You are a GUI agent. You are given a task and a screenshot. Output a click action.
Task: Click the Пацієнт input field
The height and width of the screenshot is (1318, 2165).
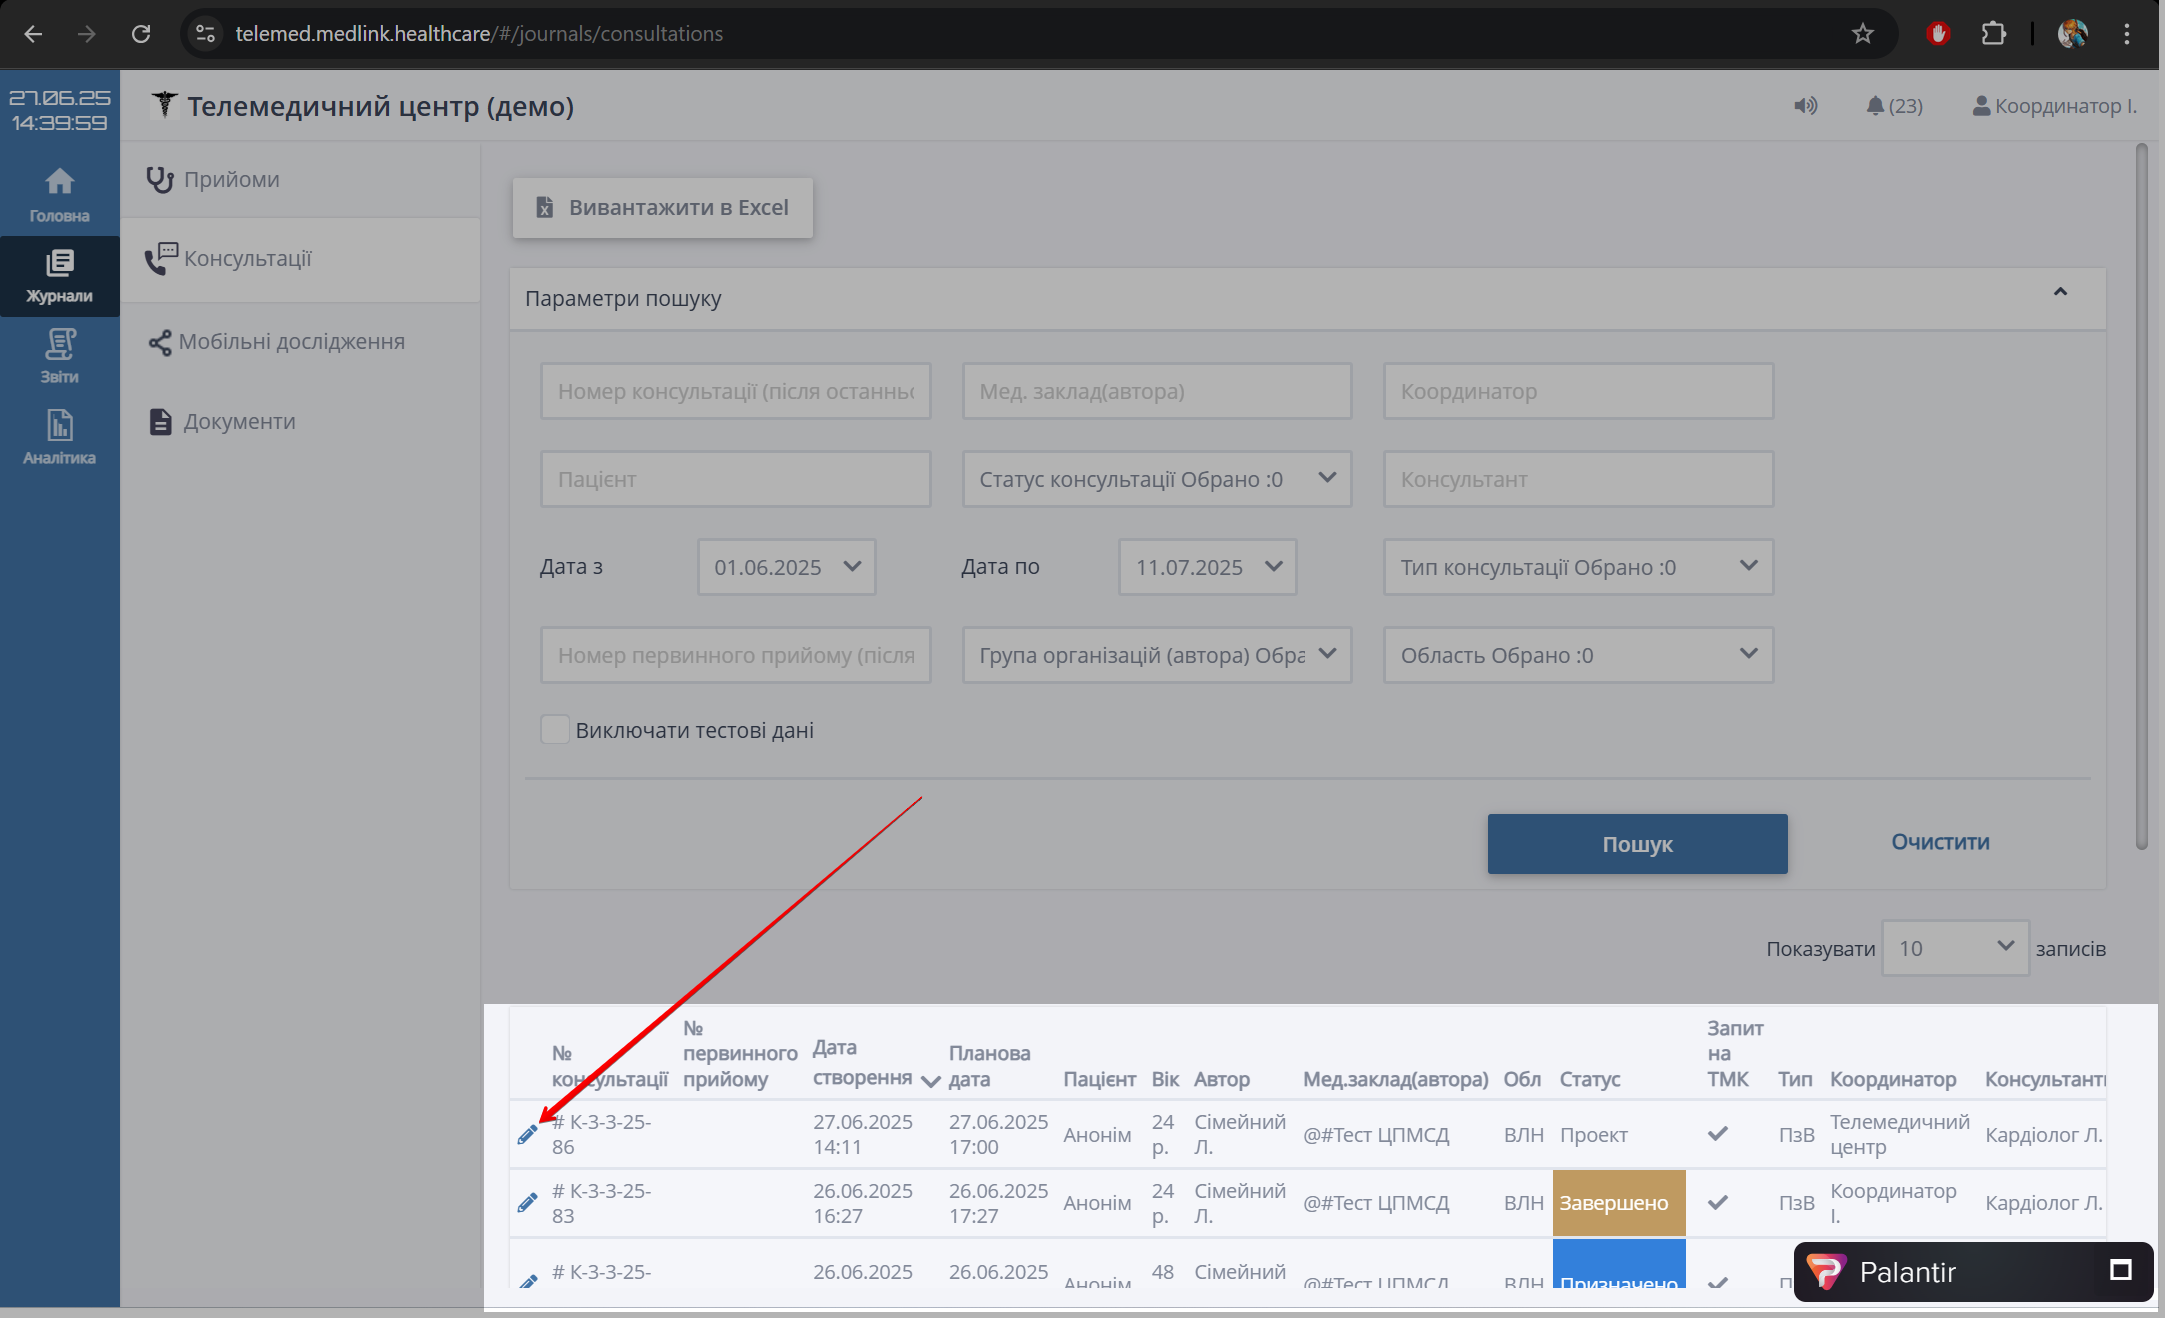[x=735, y=479]
